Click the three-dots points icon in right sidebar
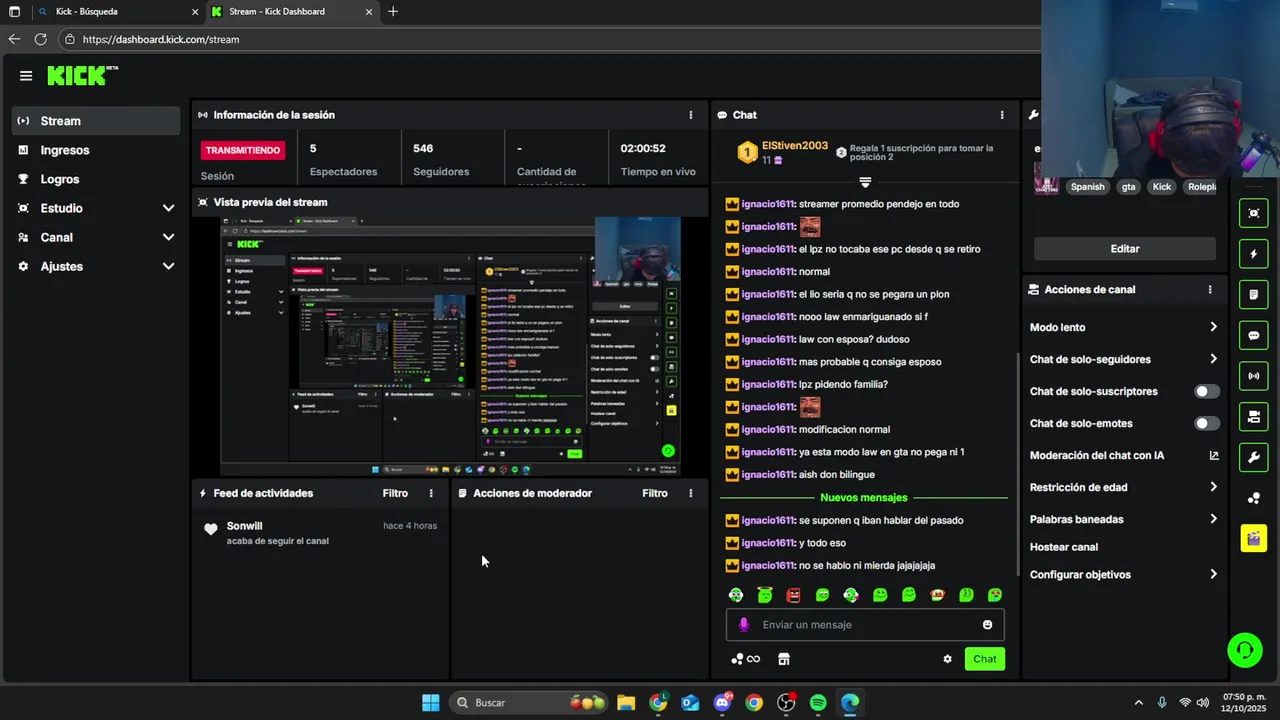This screenshot has width=1280, height=720. point(1254,498)
